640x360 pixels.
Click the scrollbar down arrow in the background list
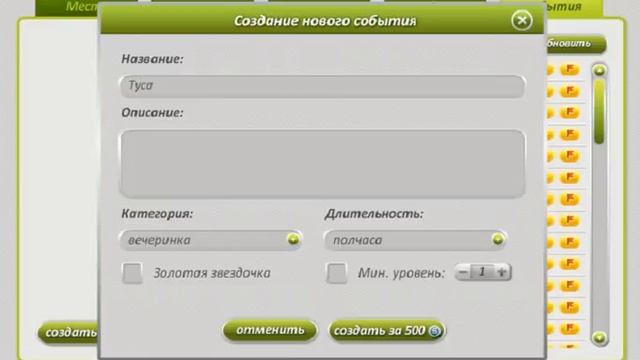pos(600,338)
